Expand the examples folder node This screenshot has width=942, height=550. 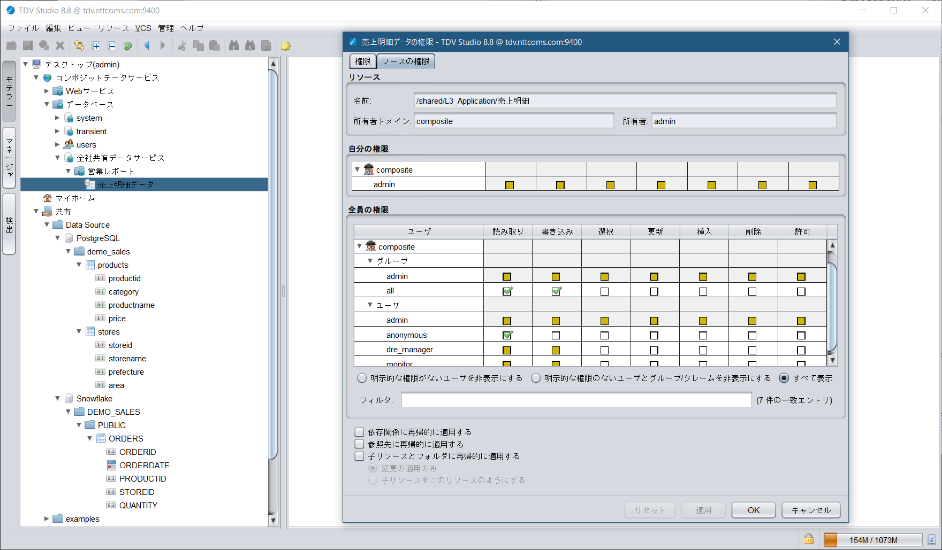(x=47, y=518)
